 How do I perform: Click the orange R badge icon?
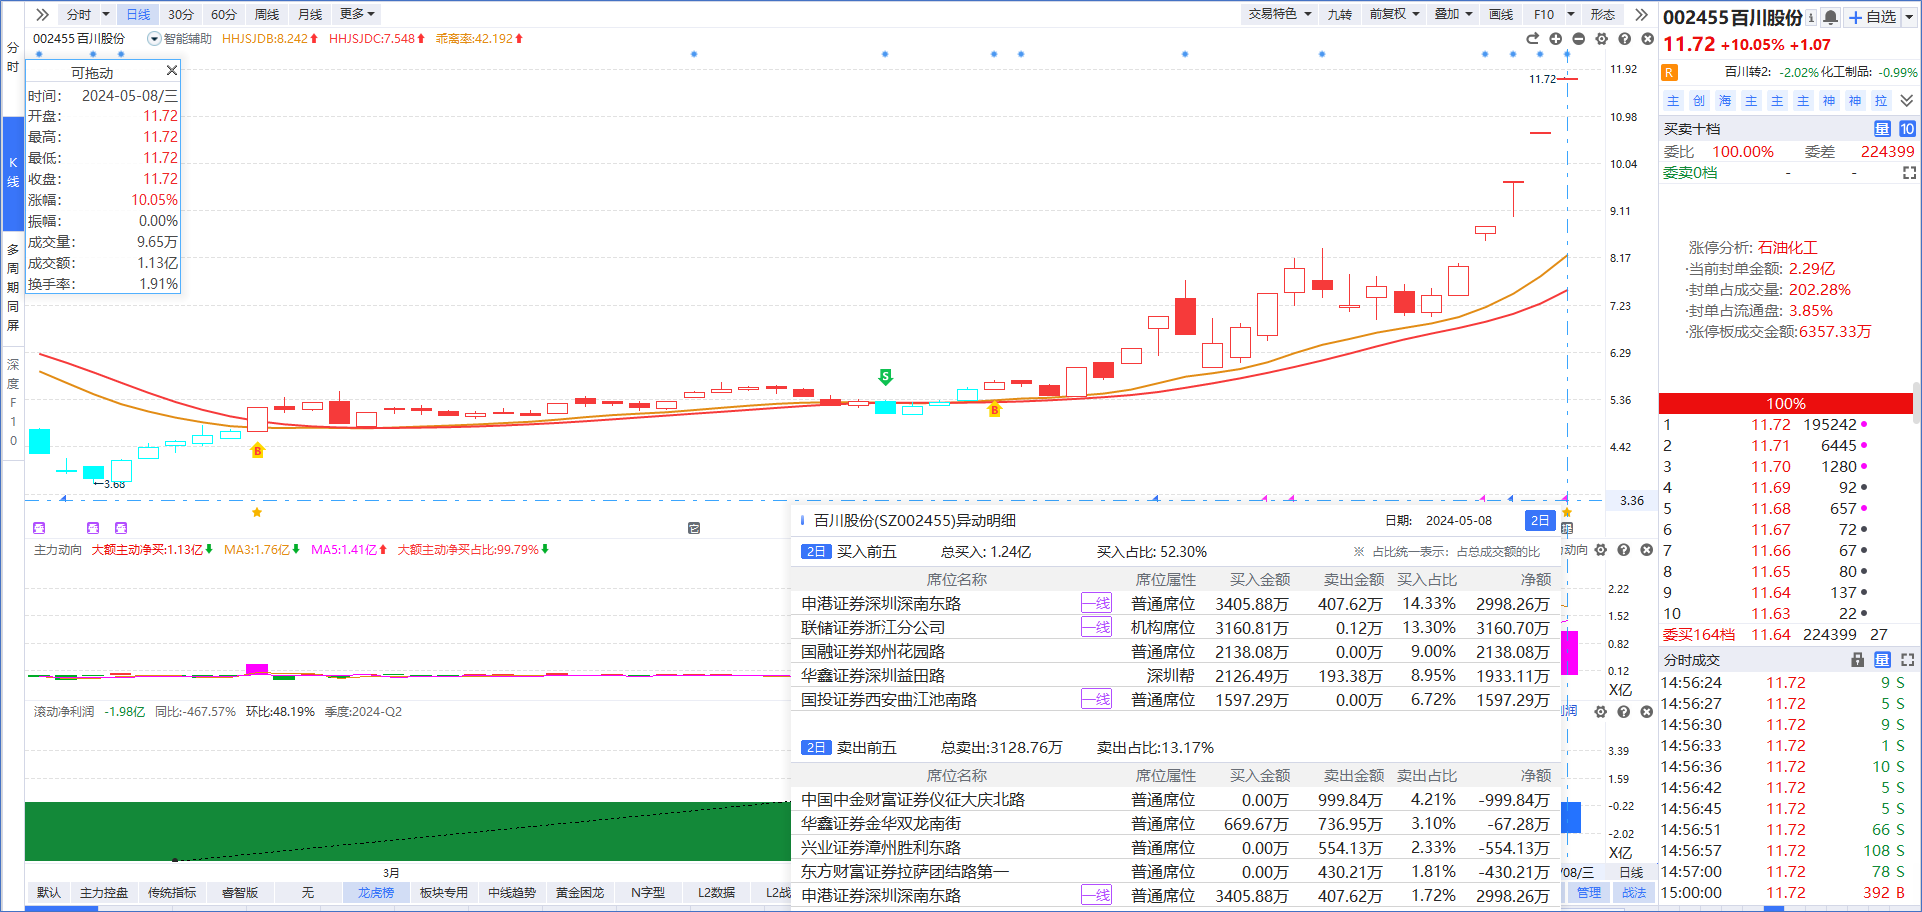(1669, 72)
